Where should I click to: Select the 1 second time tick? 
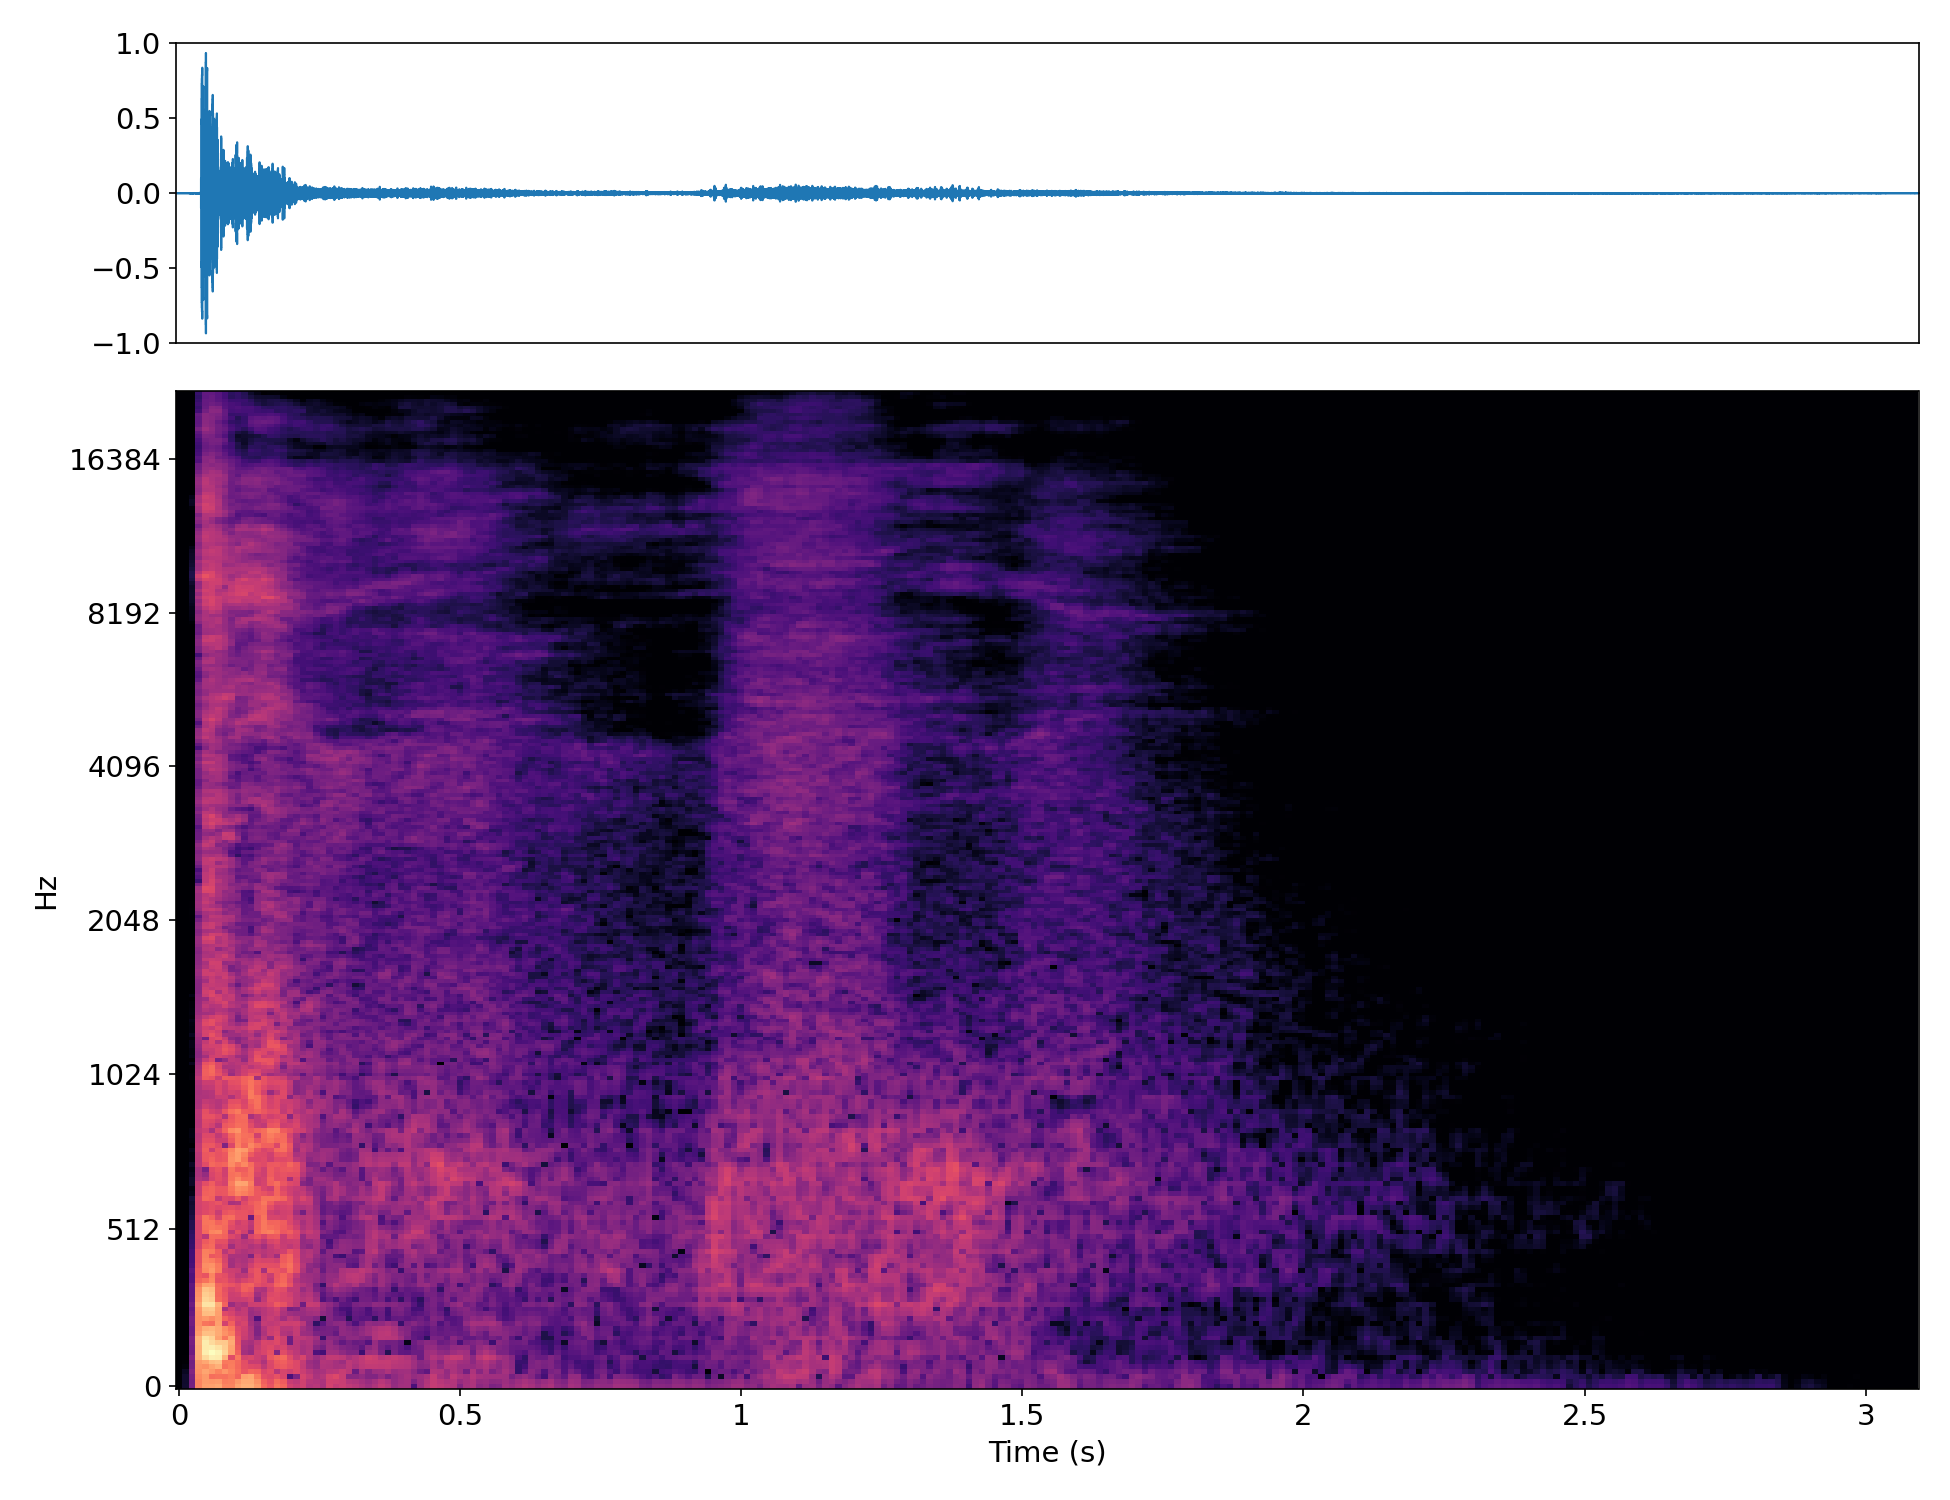tap(741, 1415)
